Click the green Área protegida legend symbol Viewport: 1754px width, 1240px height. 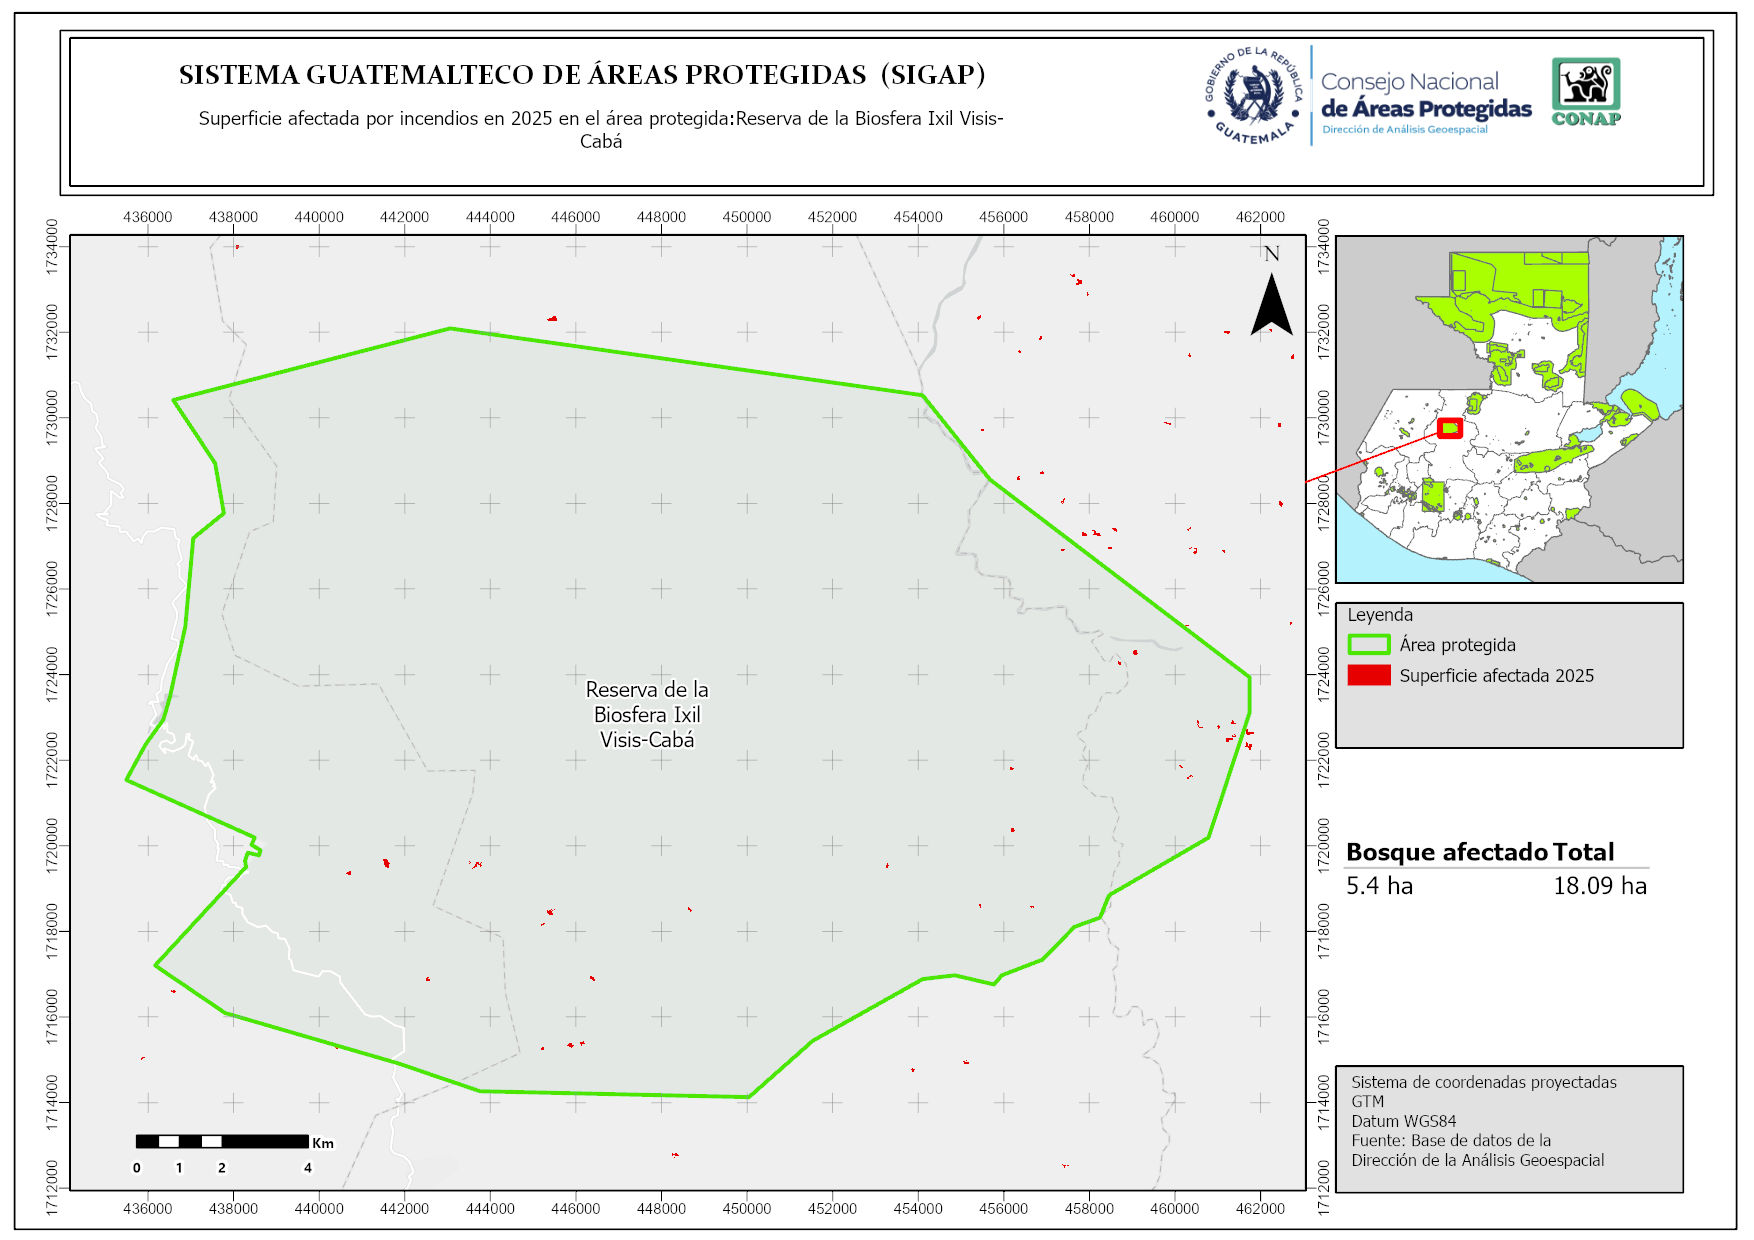[1368, 645]
